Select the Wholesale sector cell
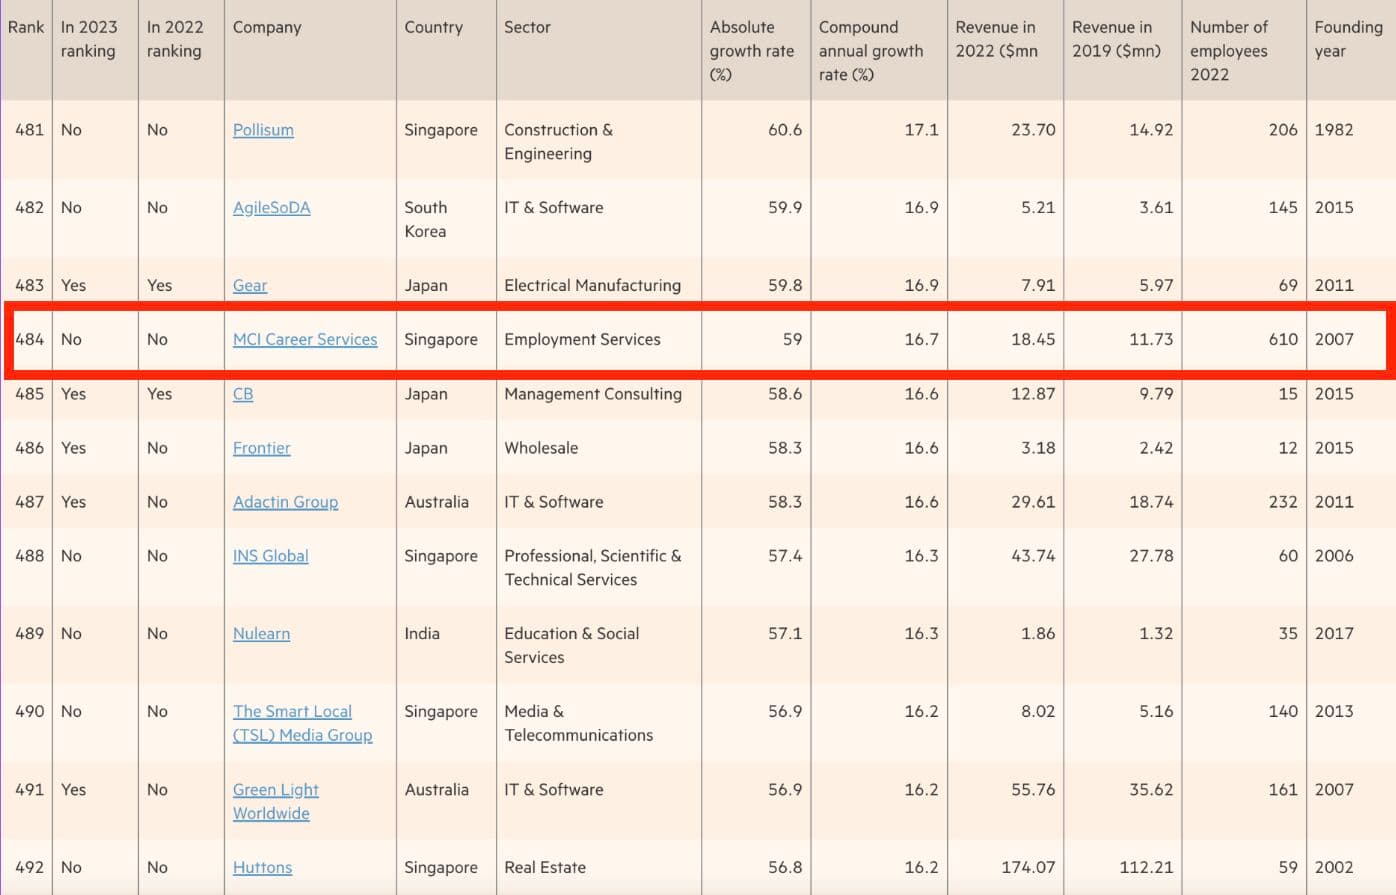Screen dimensions: 1396x895 pos(541,448)
